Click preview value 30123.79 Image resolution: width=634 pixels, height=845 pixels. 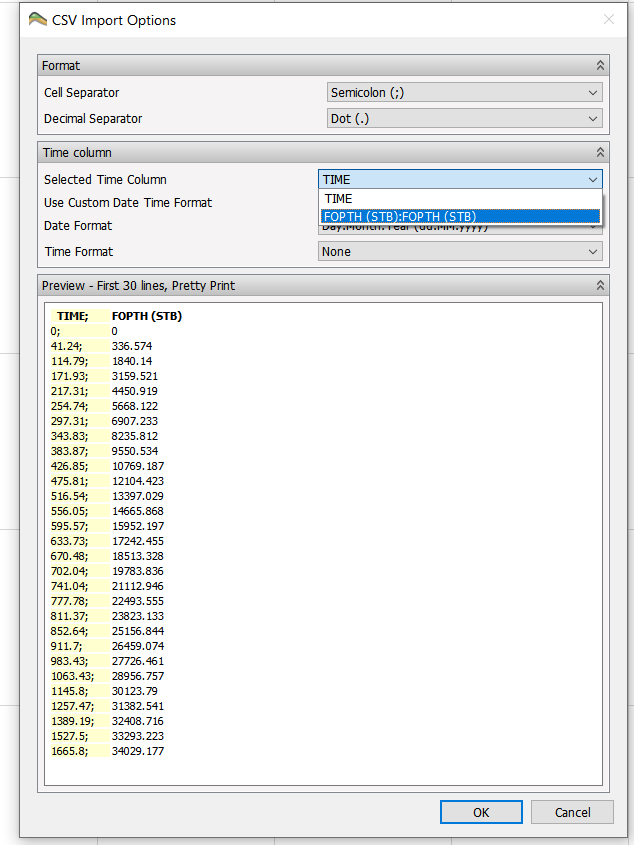coord(135,691)
